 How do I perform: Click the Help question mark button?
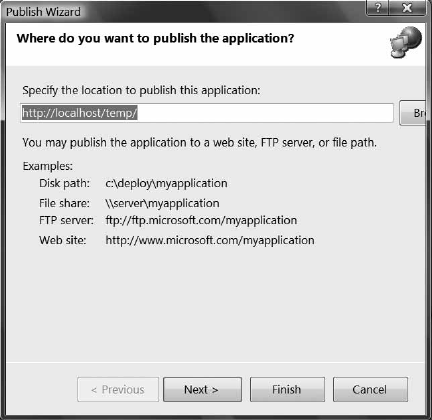377,7
